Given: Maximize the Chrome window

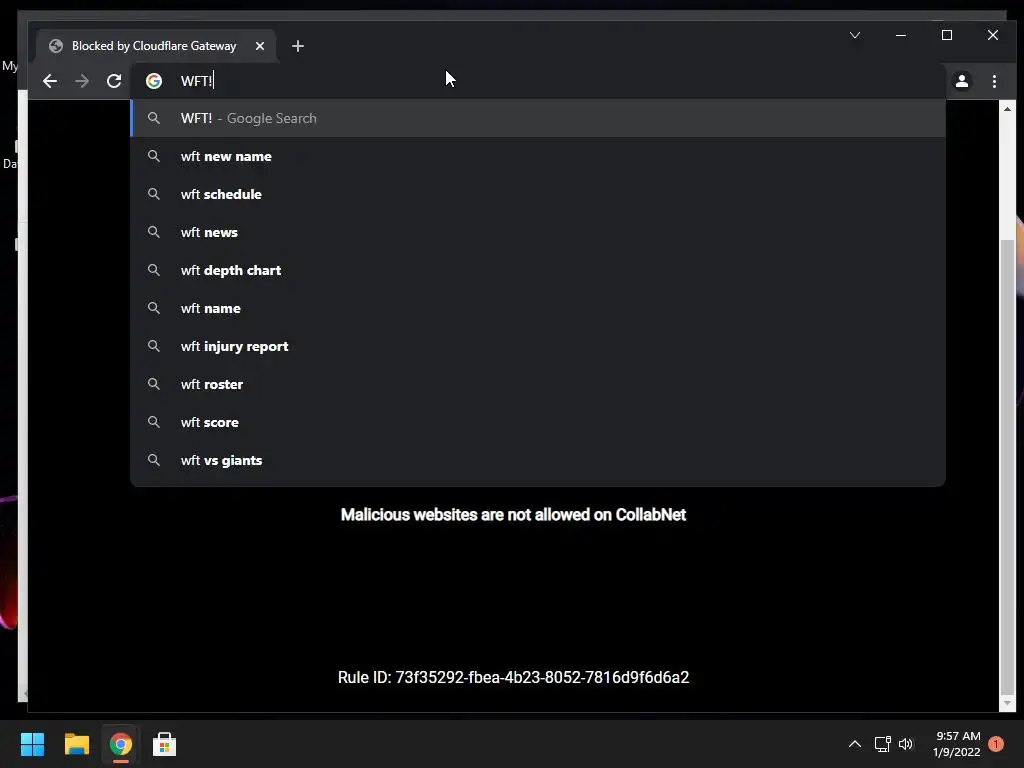Looking at the screenshot, I should 947,35.
